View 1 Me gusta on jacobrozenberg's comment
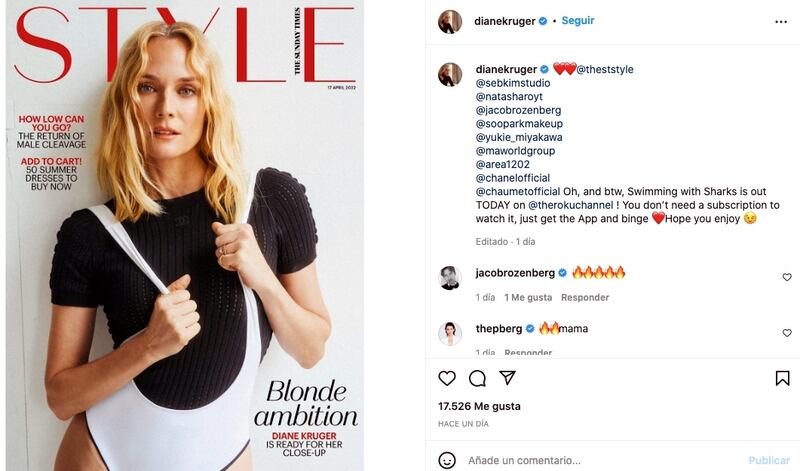This screenshot has width=800, height=471. point(528,297)
